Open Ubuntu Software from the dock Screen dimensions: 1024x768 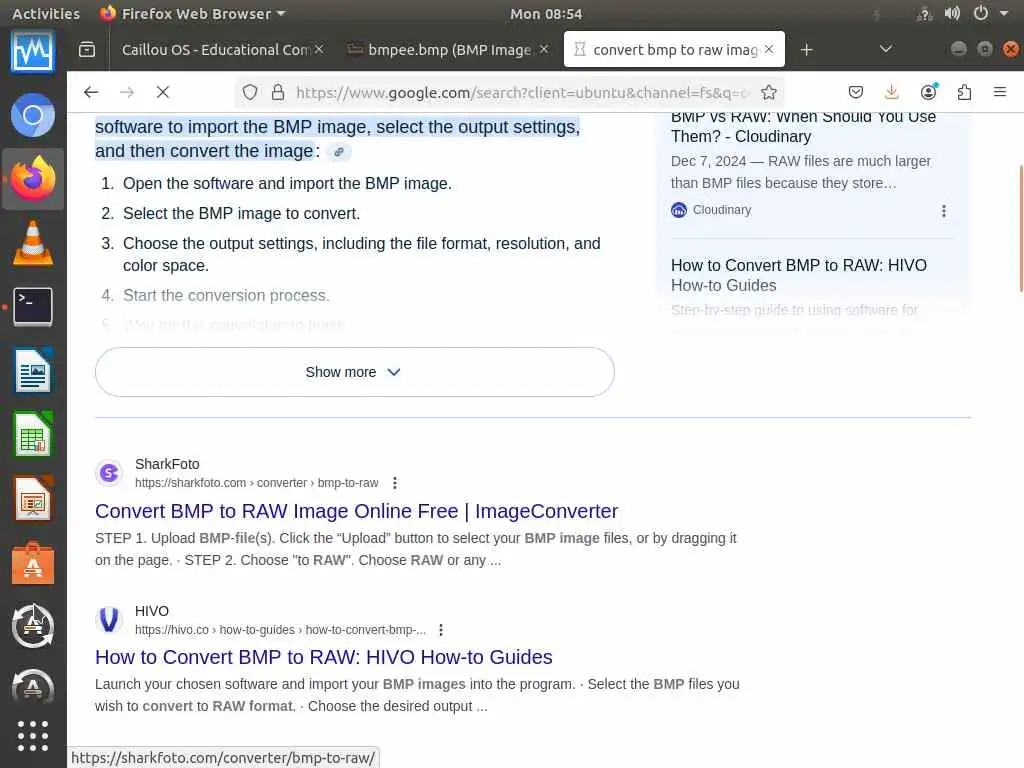tap(33, 563)
